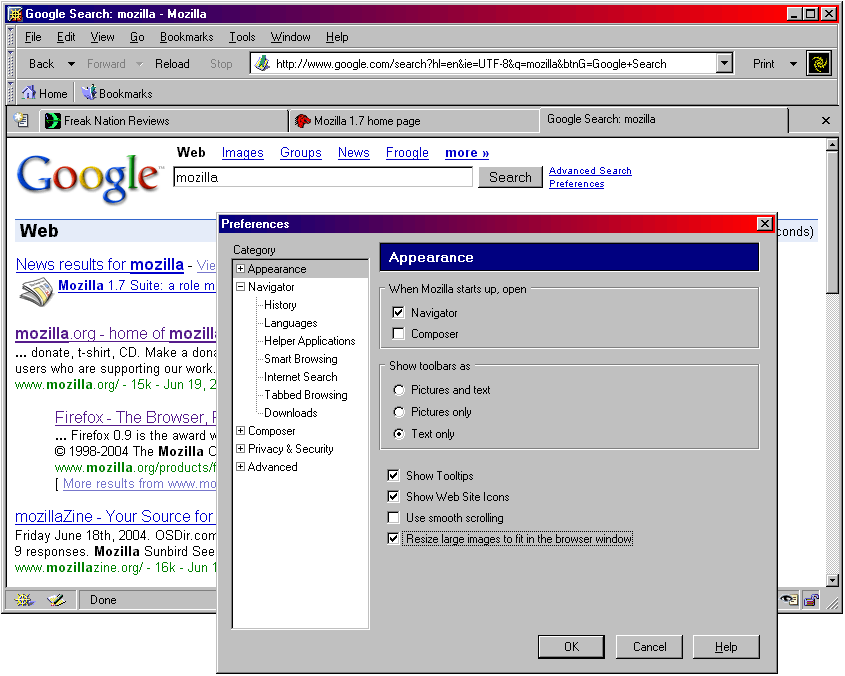Open Composer from the status bar icon

(x=56, y=600)
